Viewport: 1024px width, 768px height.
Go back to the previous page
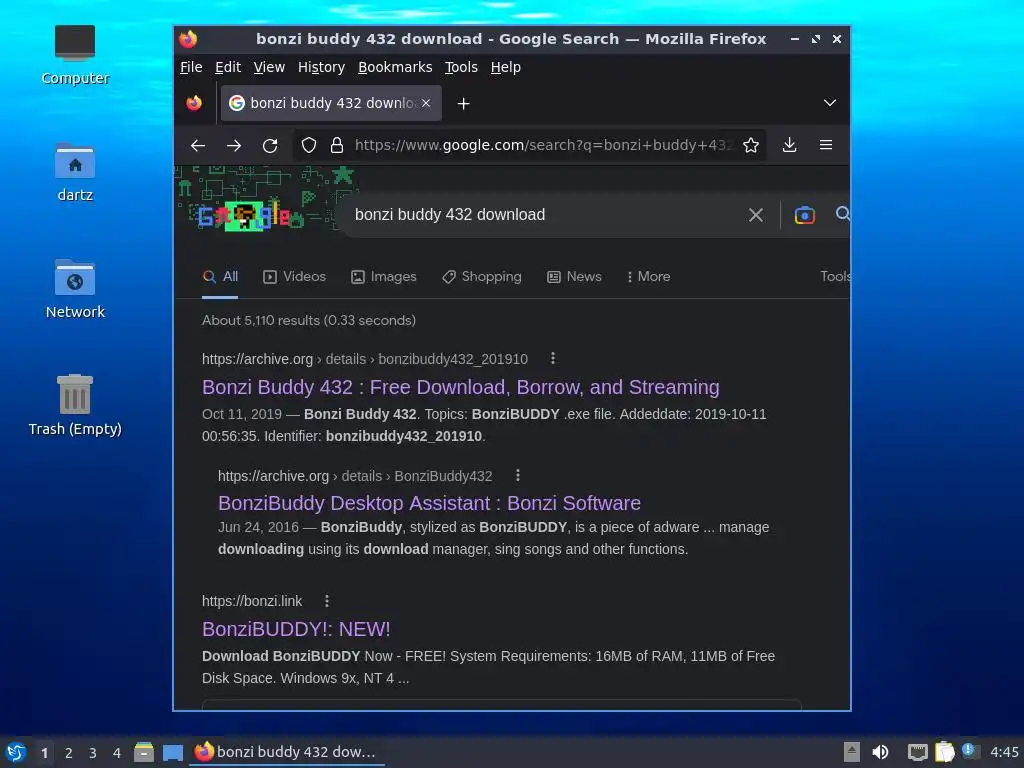(x=198, y=146)
